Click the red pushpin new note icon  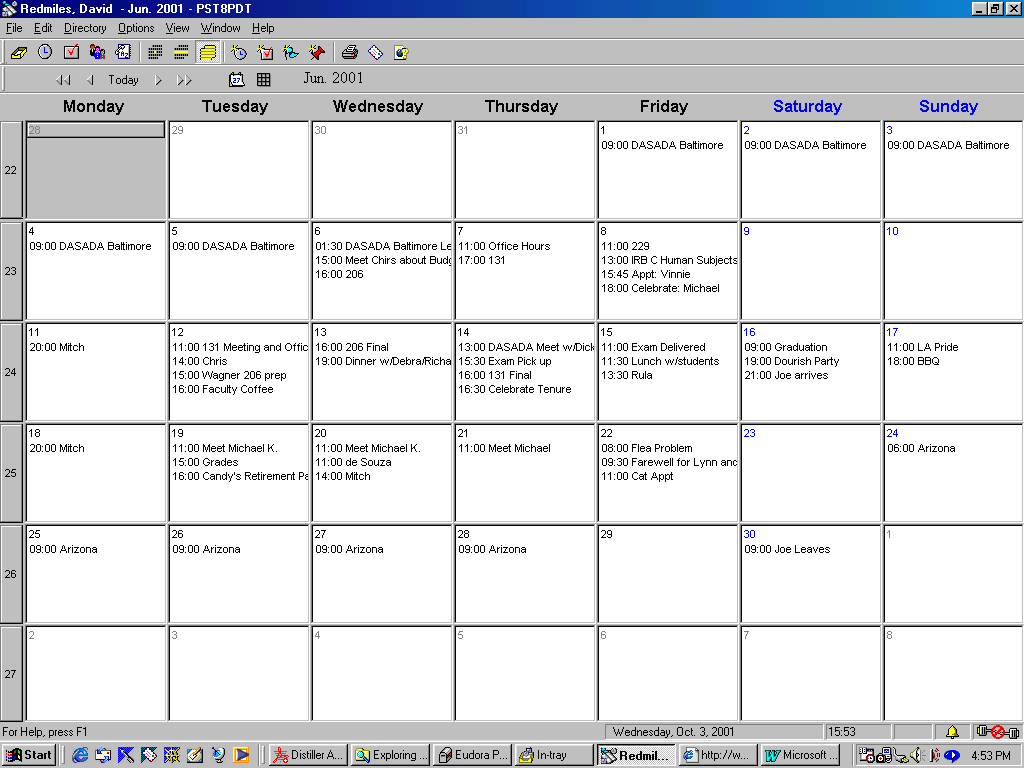click(x=317, y=52)
